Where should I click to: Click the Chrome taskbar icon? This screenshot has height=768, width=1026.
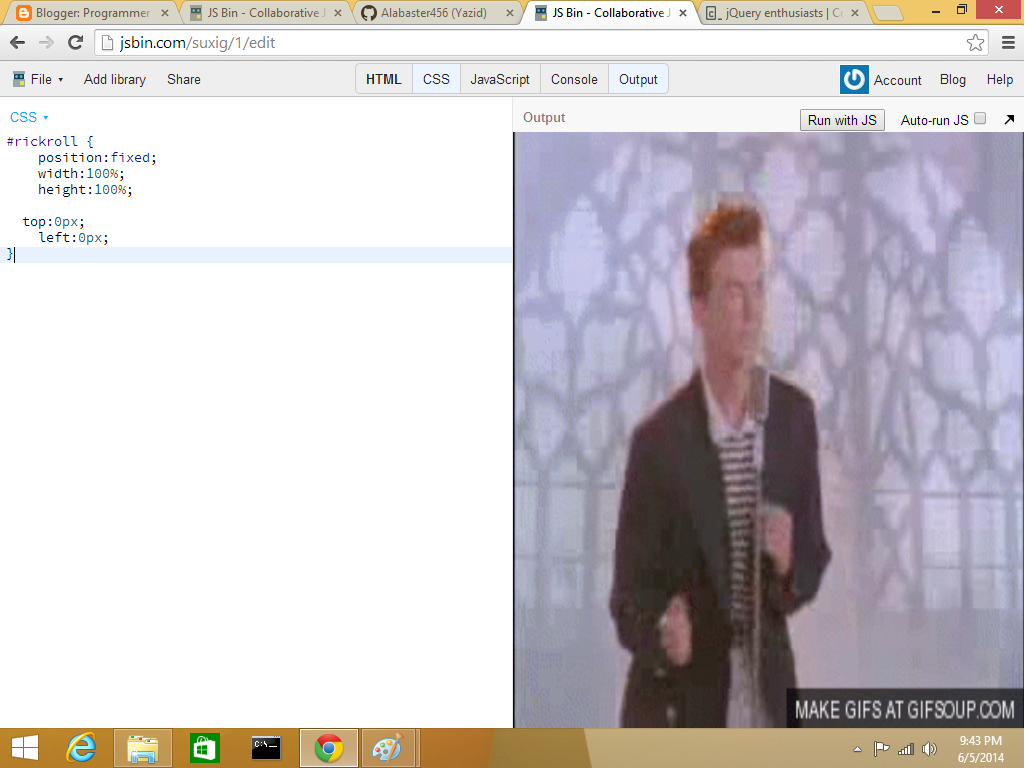click(328, 748)
